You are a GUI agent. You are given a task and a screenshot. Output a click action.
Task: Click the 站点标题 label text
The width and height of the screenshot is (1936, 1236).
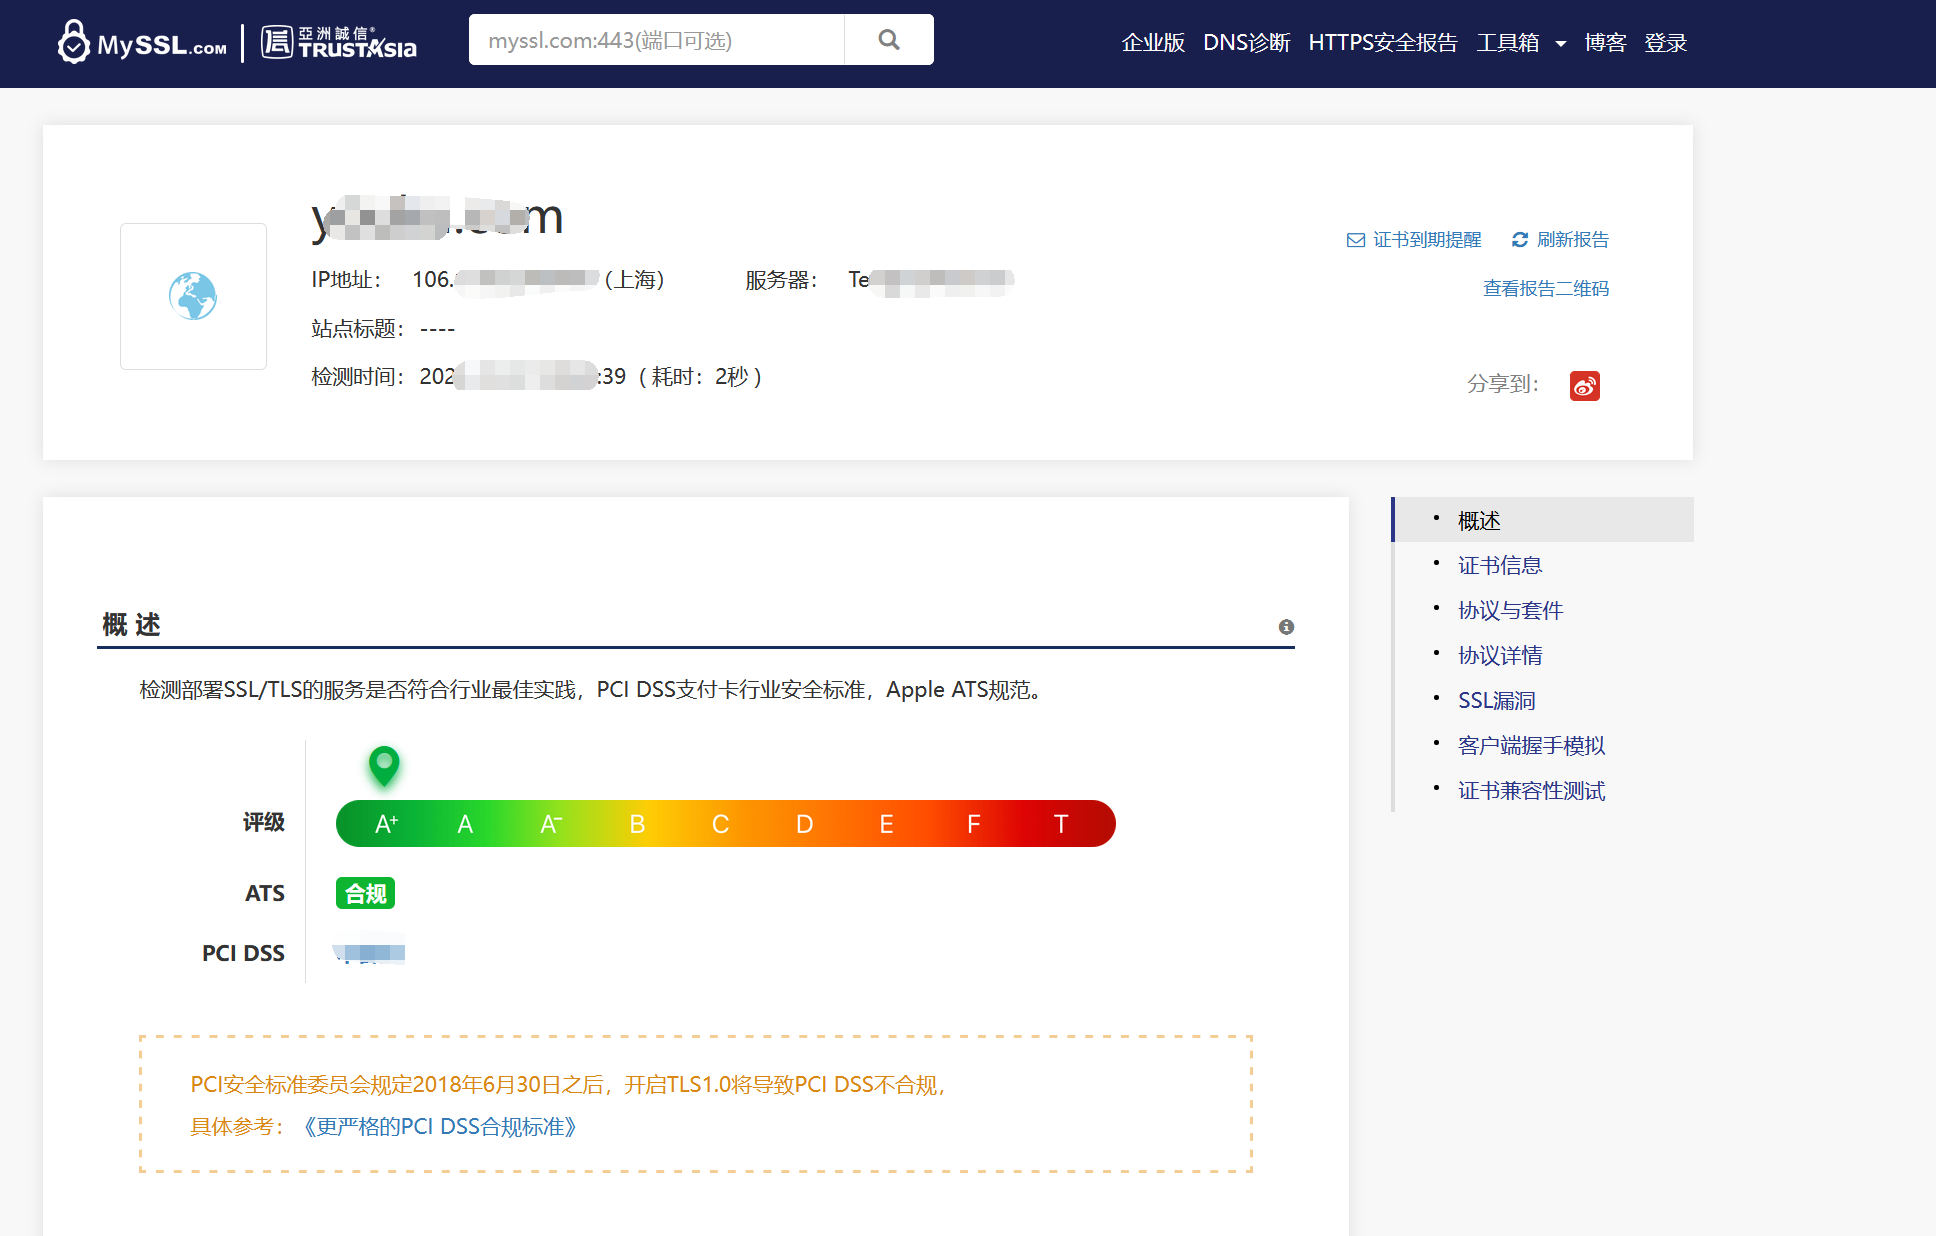357,329
